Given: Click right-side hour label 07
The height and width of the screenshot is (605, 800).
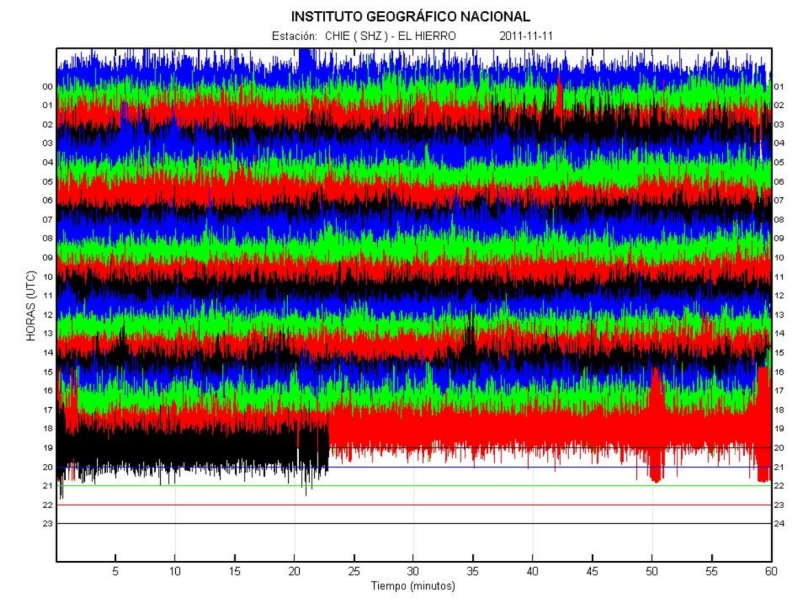Looking at the screenshot, I should click(779, 200).
